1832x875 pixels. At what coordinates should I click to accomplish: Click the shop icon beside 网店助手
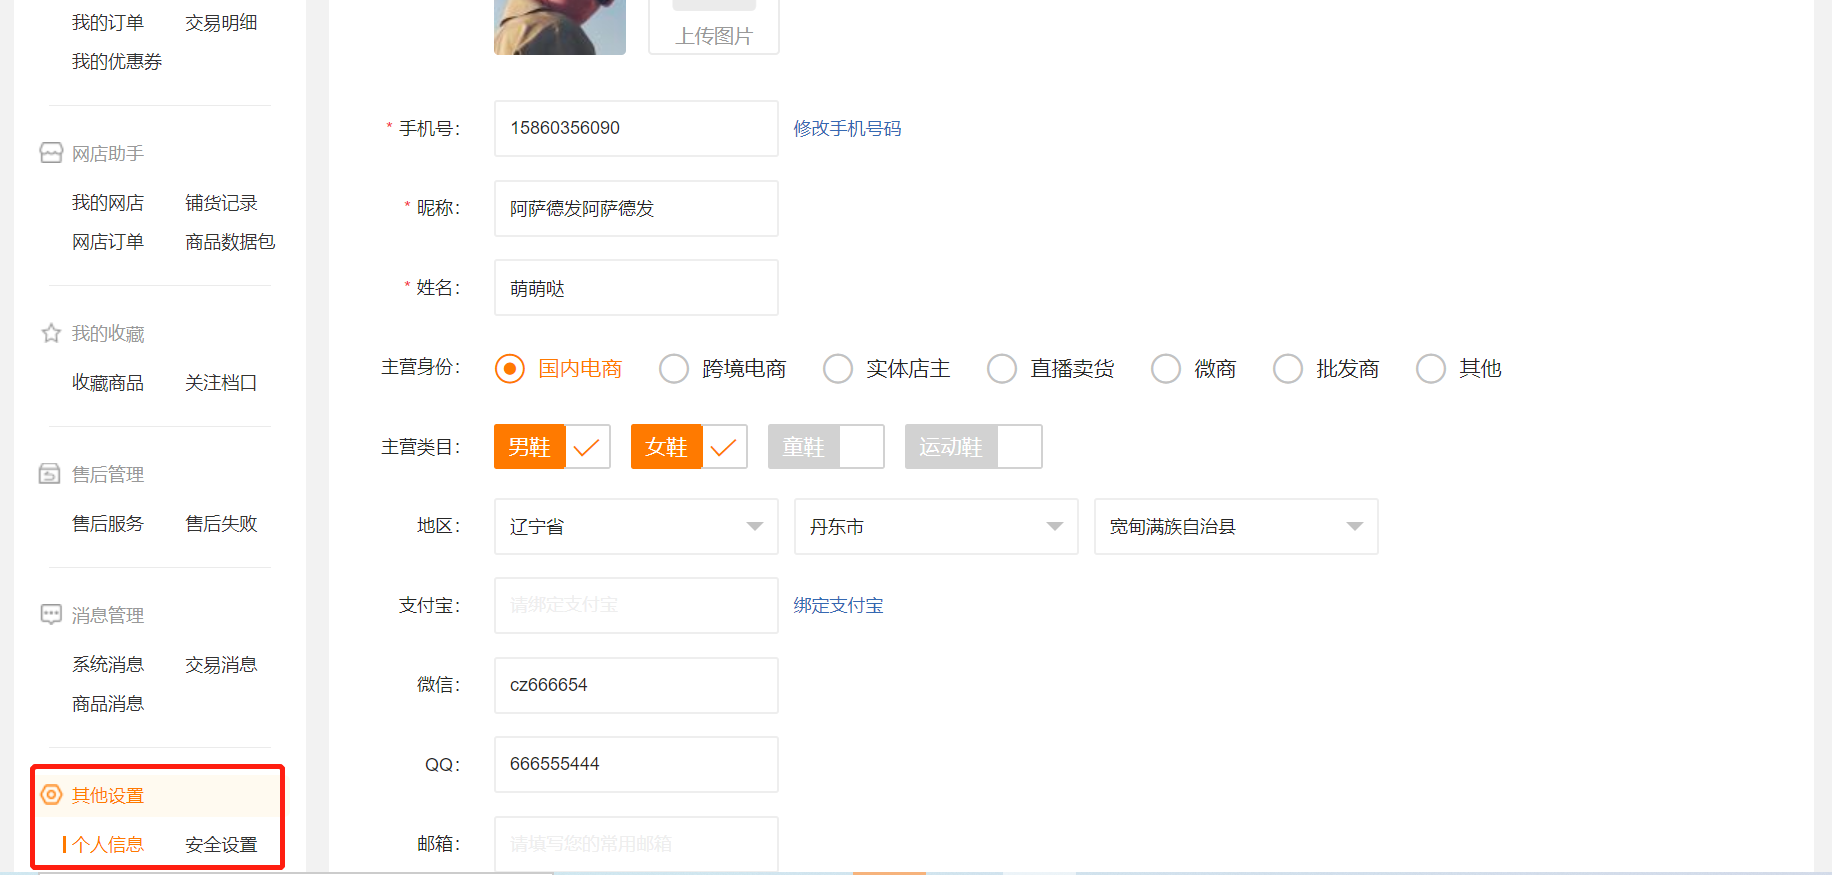tap(51, 153)
